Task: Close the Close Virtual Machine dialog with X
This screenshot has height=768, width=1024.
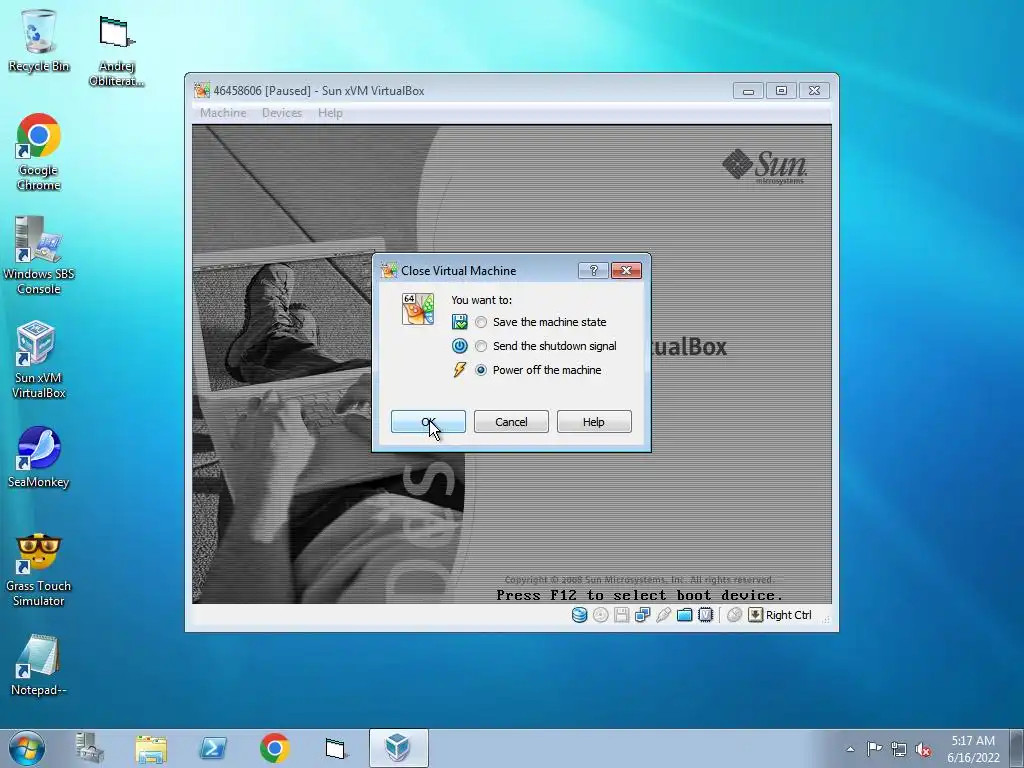Action: pyautogui.click(x=626, y=270)
